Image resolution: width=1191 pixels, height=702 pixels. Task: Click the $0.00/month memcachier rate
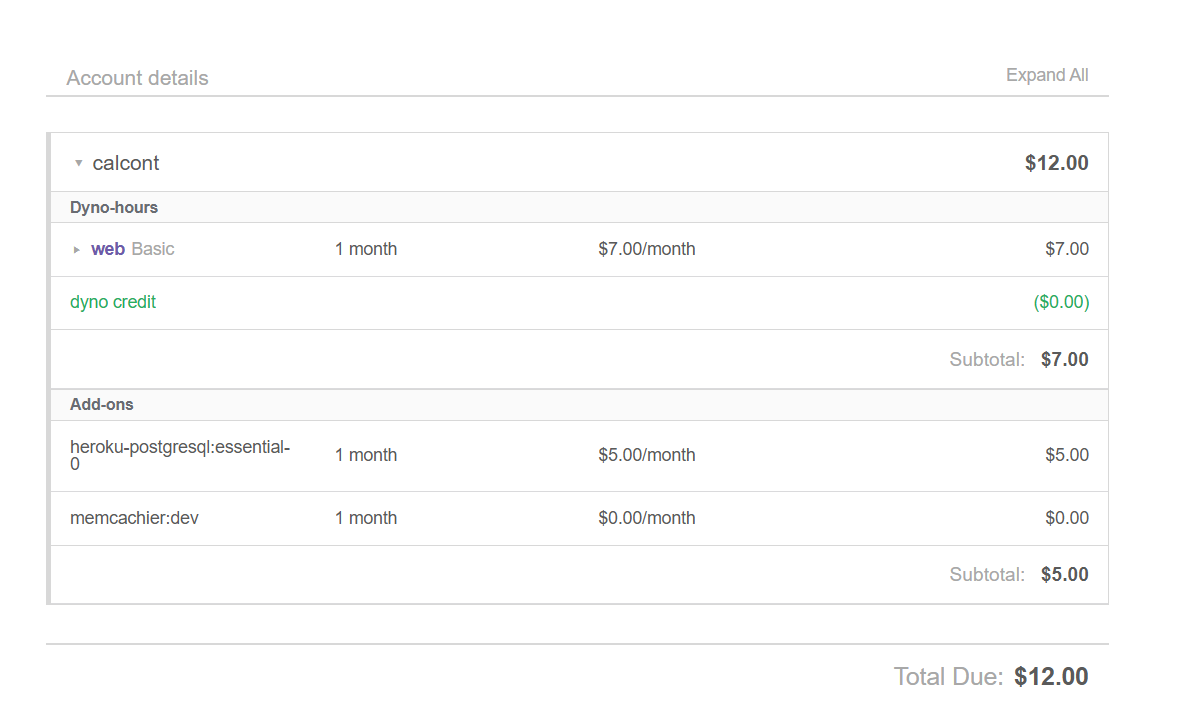coord(647,518)
